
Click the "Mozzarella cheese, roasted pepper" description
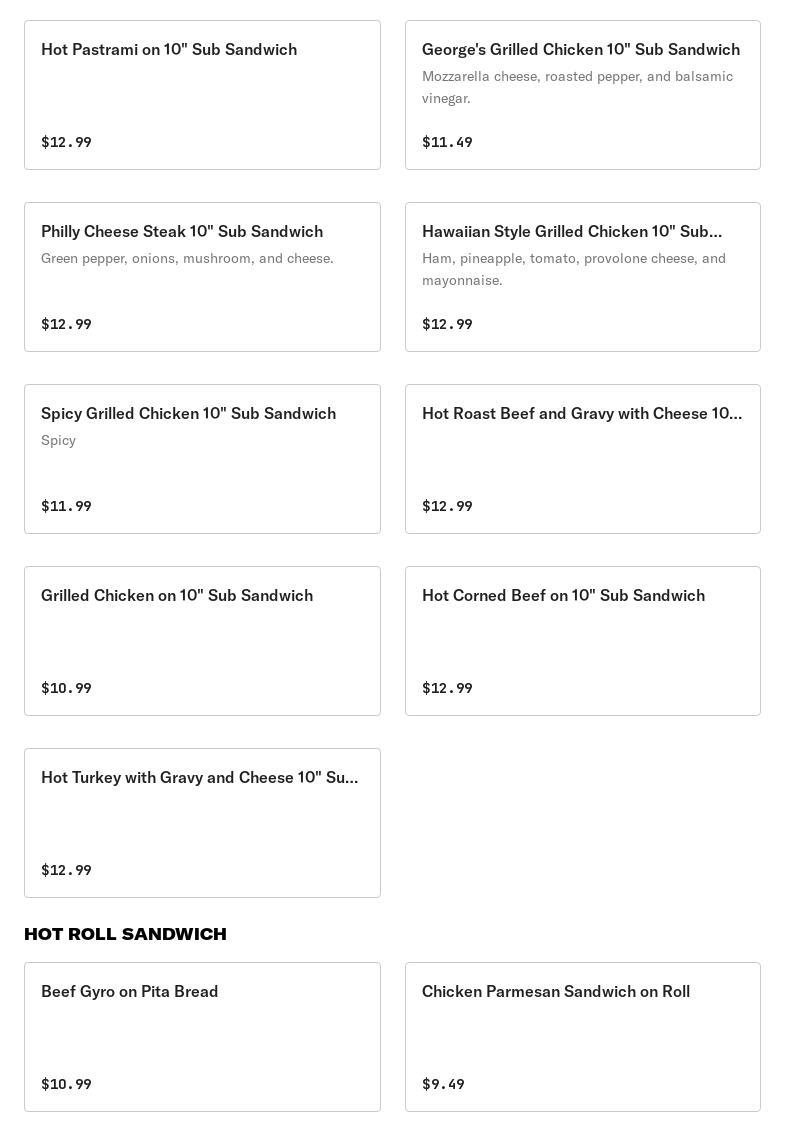577,87
